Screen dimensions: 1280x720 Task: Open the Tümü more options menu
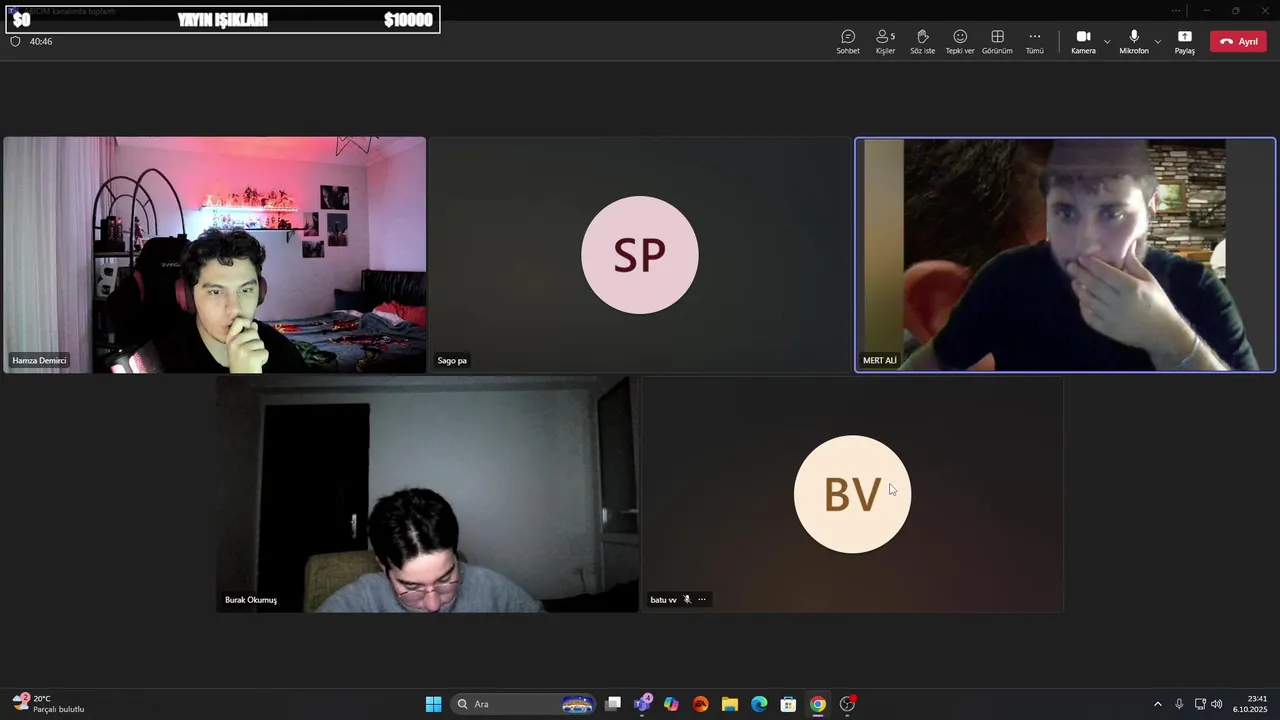tap(1035, 41)
